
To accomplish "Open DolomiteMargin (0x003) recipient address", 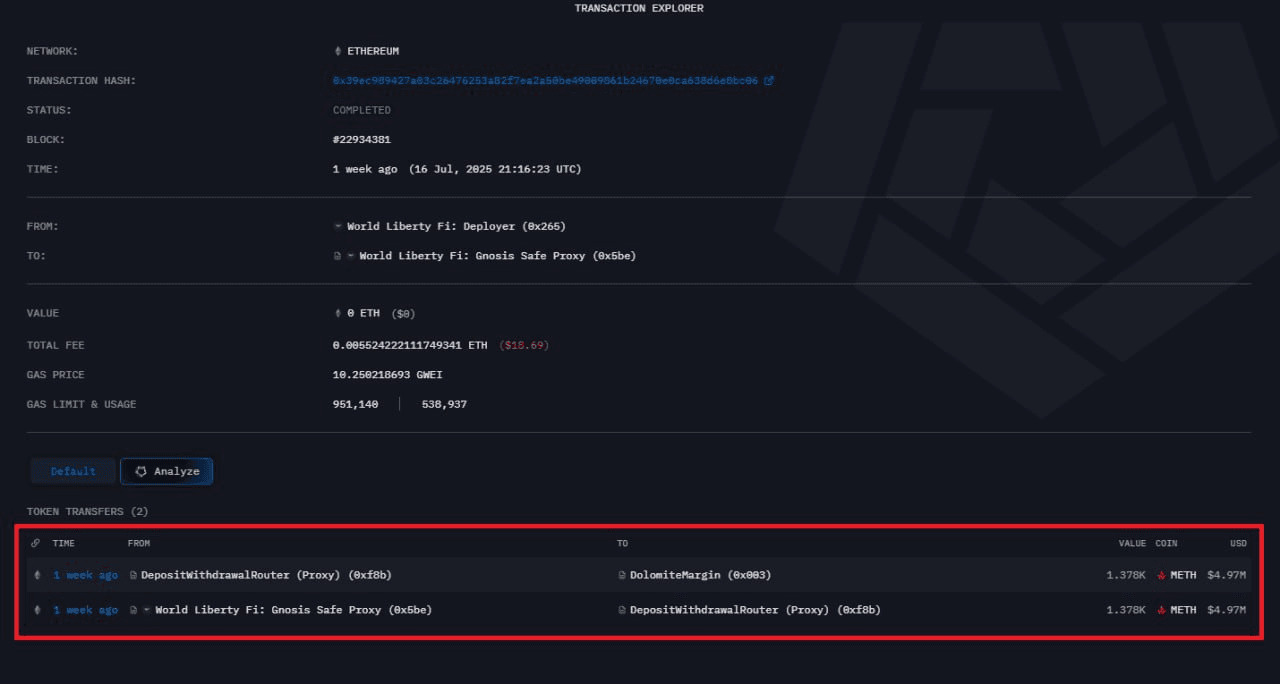I will coord(700,575).
